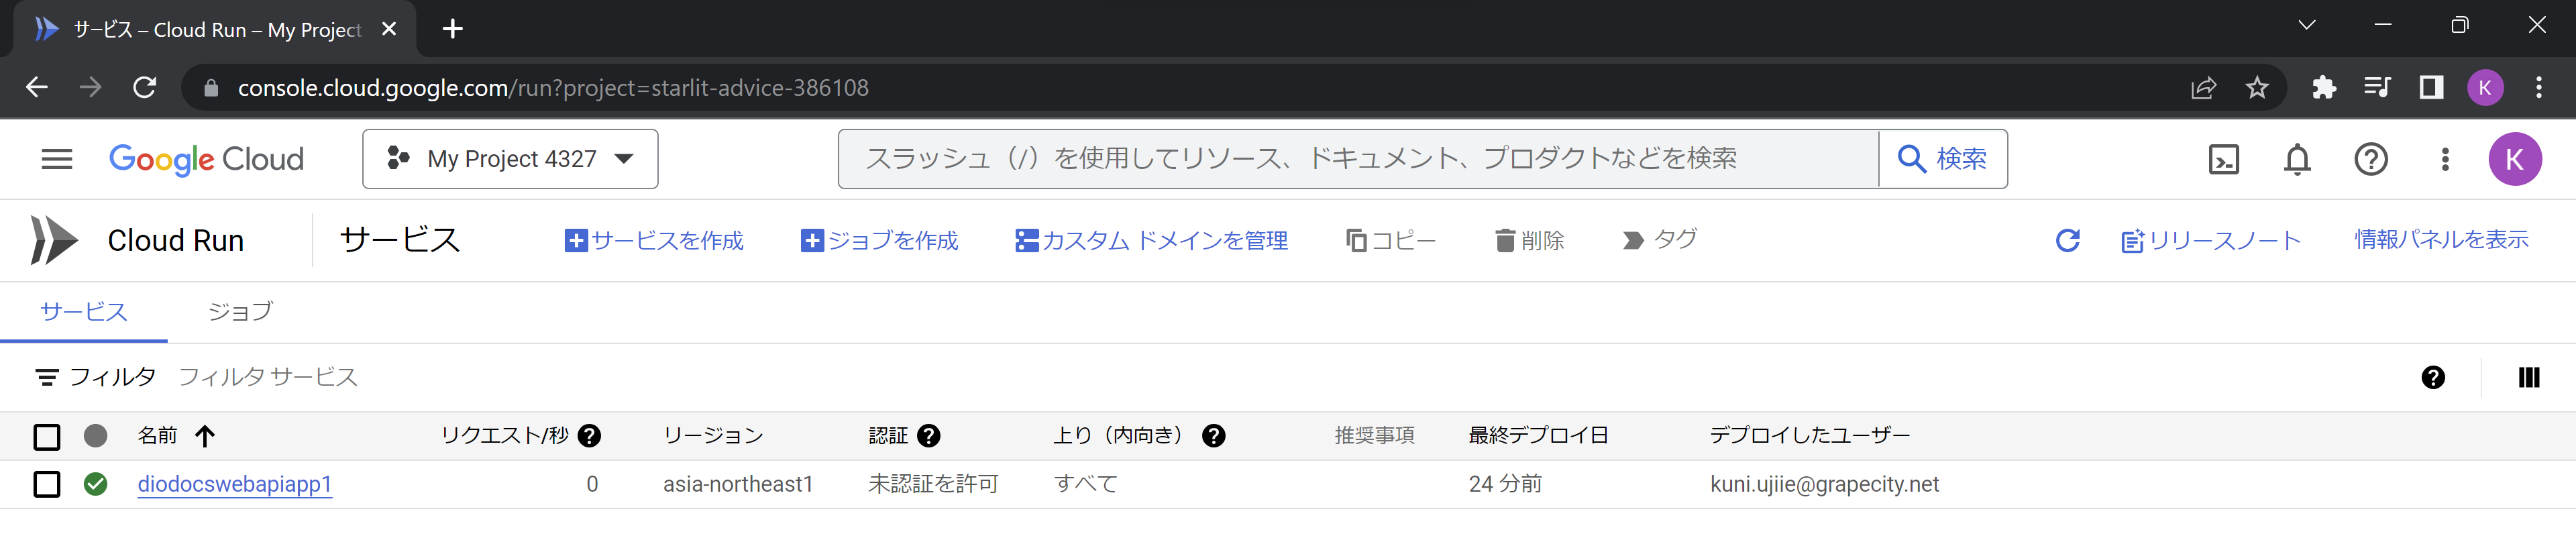
Task: Click the 推奨事項 column header
Action: [1374, 435]
